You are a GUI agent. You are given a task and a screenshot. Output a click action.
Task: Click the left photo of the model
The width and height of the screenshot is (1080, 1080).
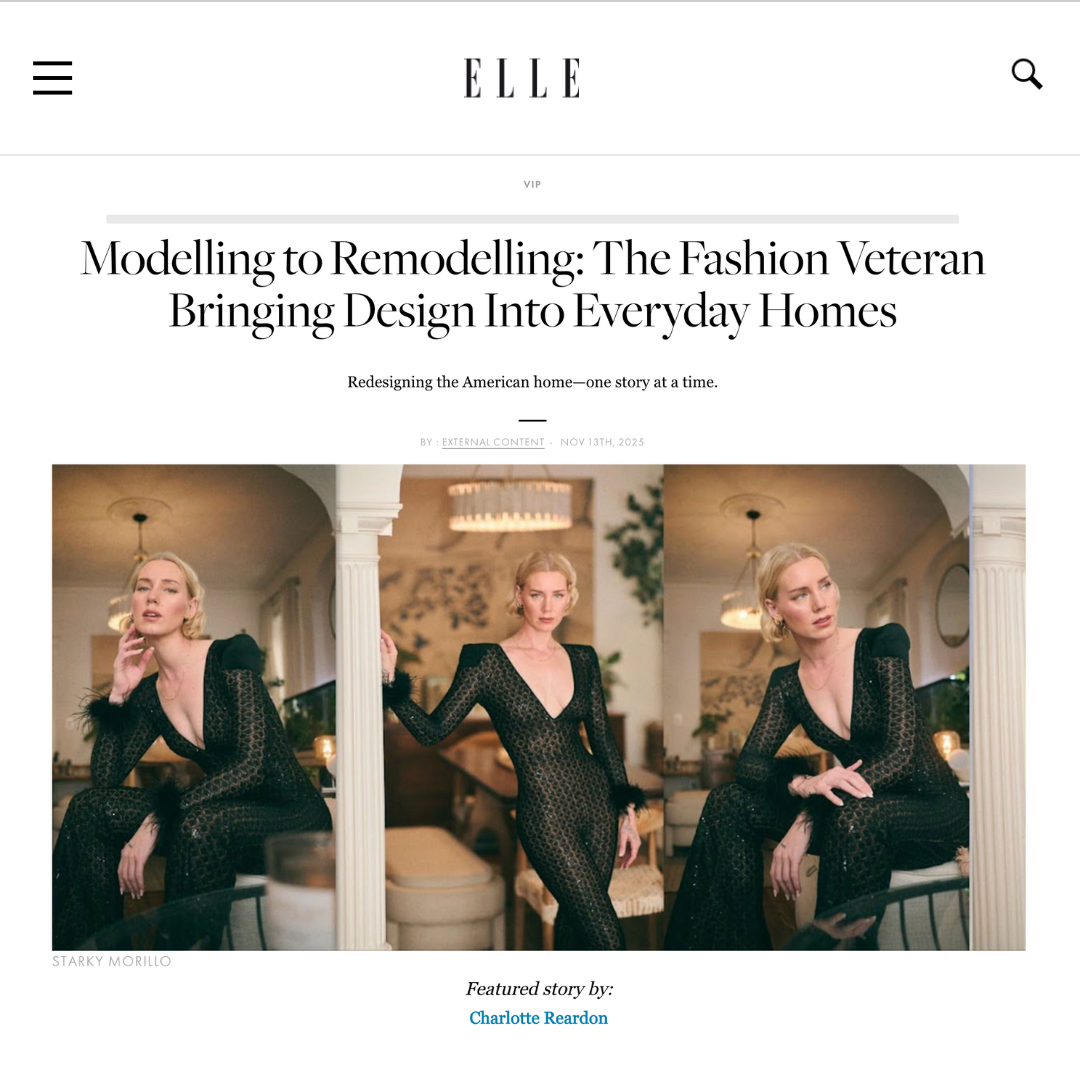pos(194,707)
